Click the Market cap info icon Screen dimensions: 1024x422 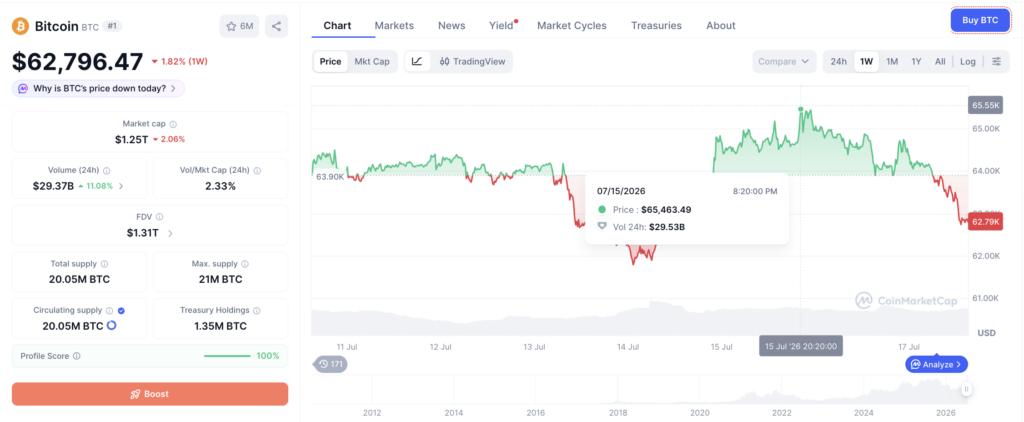click(x=173, y=123)
